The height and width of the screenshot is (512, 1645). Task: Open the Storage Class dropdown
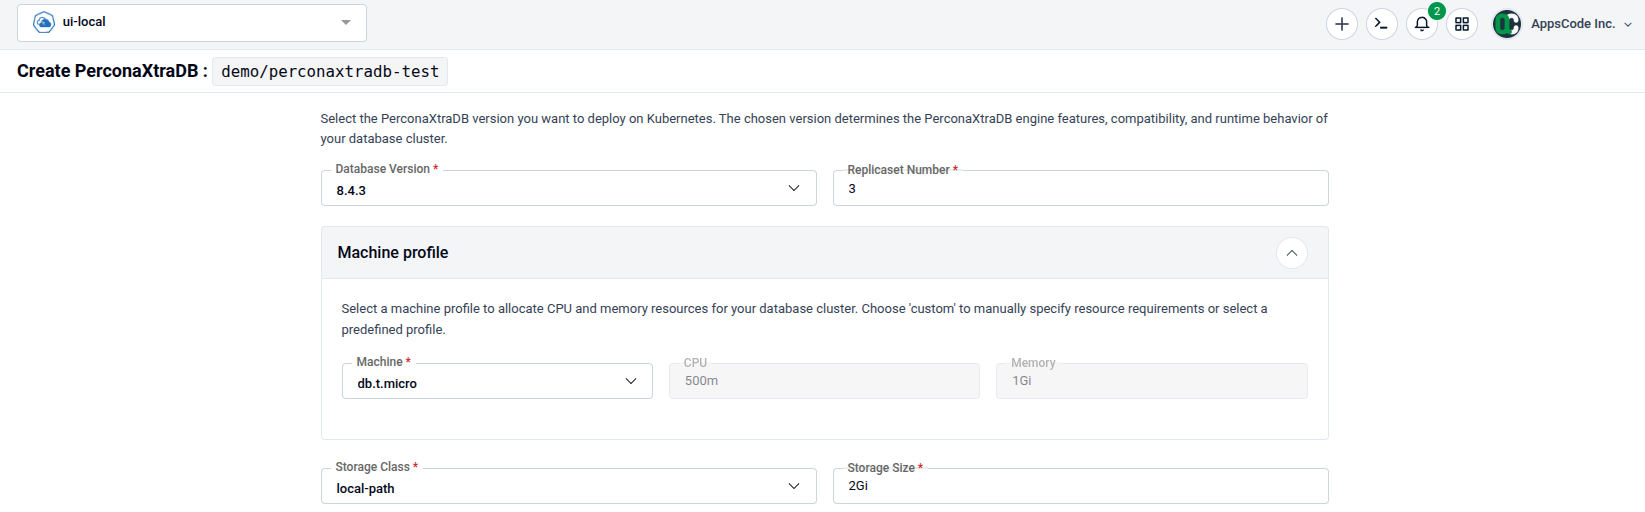(x=569, y=486)
